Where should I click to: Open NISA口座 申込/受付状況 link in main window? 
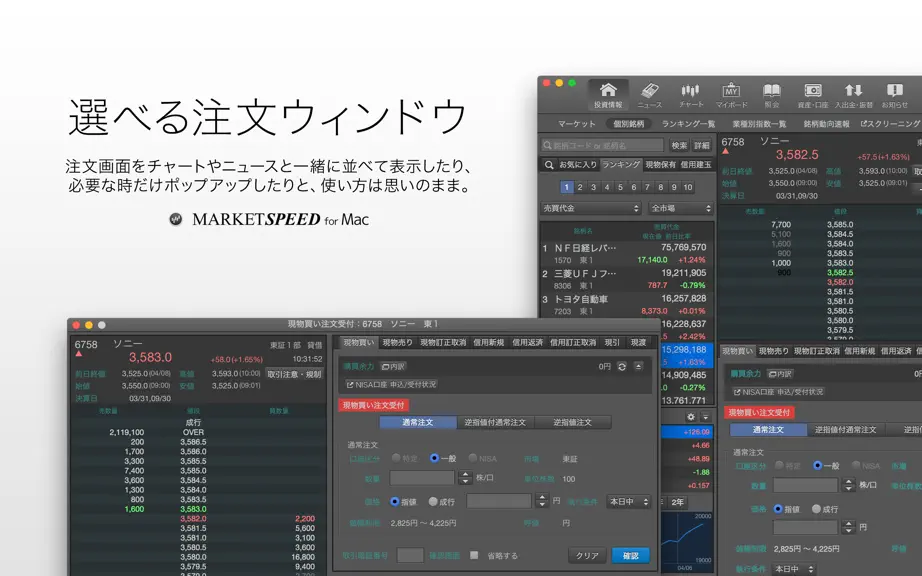click(x=778, y=391)
